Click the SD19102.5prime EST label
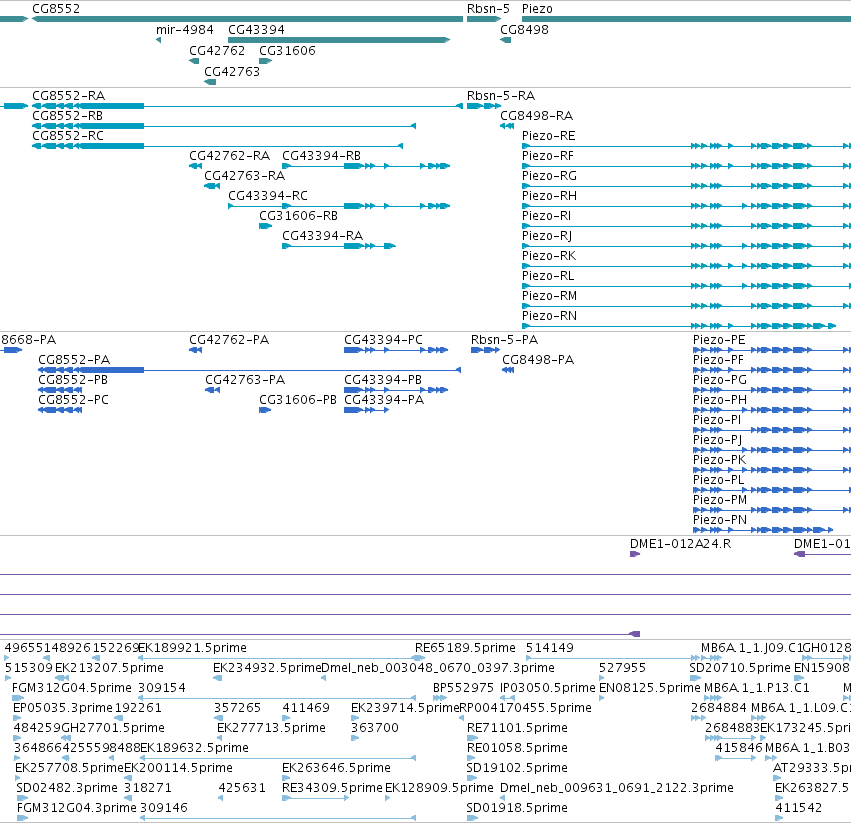This screenshot has height=823, width=851. [x=517, y=768]
